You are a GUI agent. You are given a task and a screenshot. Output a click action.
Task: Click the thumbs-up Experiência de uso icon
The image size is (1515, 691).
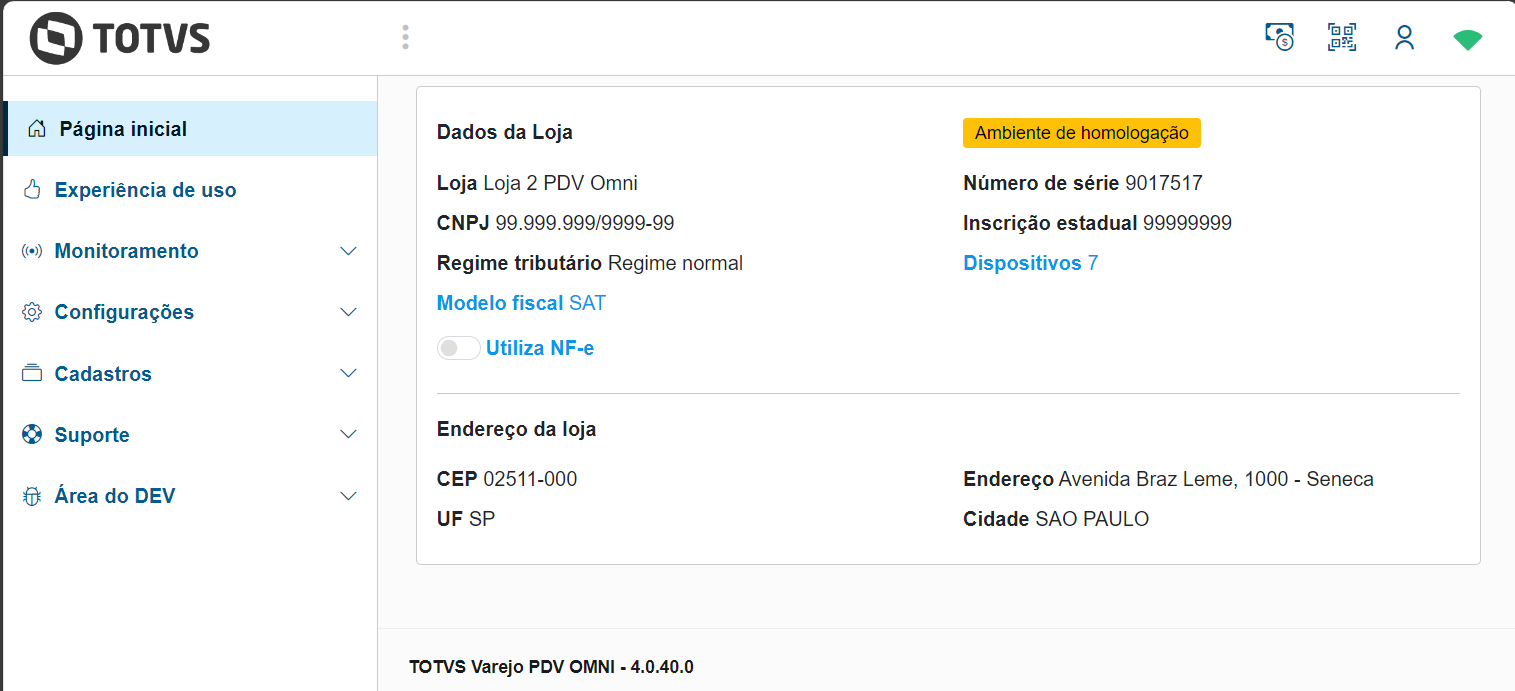tap(32, 190)
